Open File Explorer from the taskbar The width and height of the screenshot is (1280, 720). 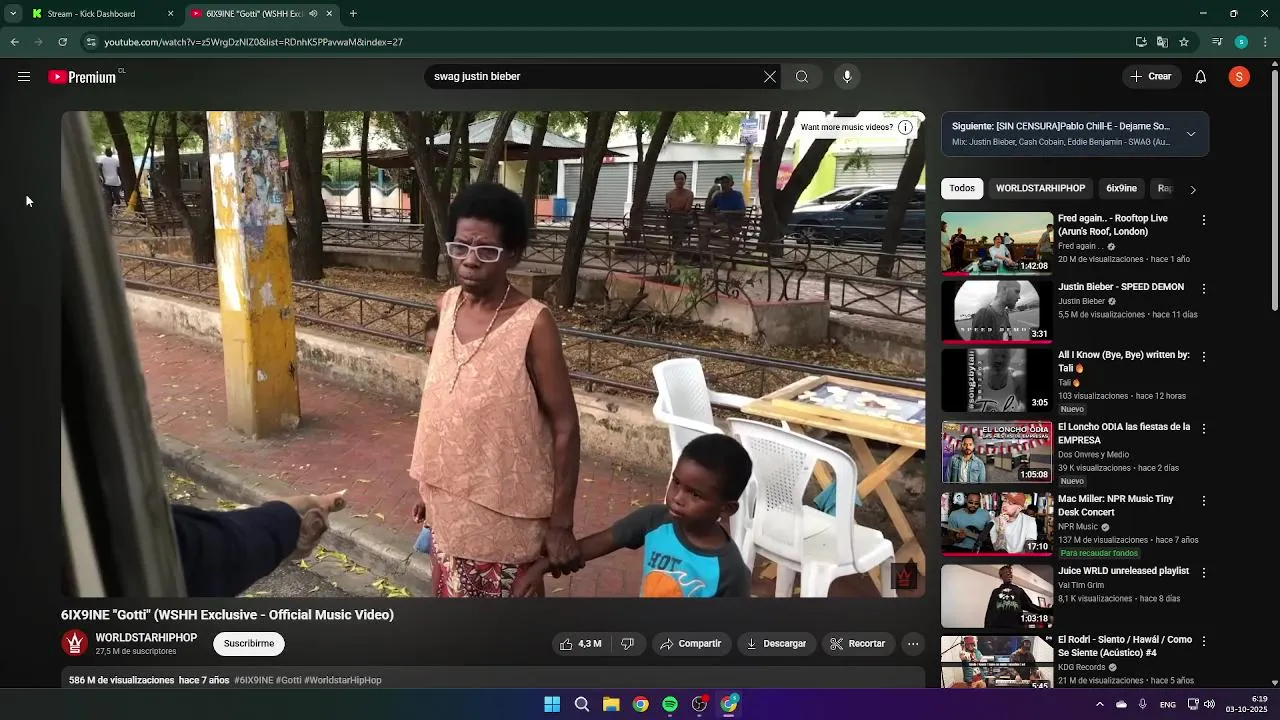pyautogui.click(x=611, y=705)
